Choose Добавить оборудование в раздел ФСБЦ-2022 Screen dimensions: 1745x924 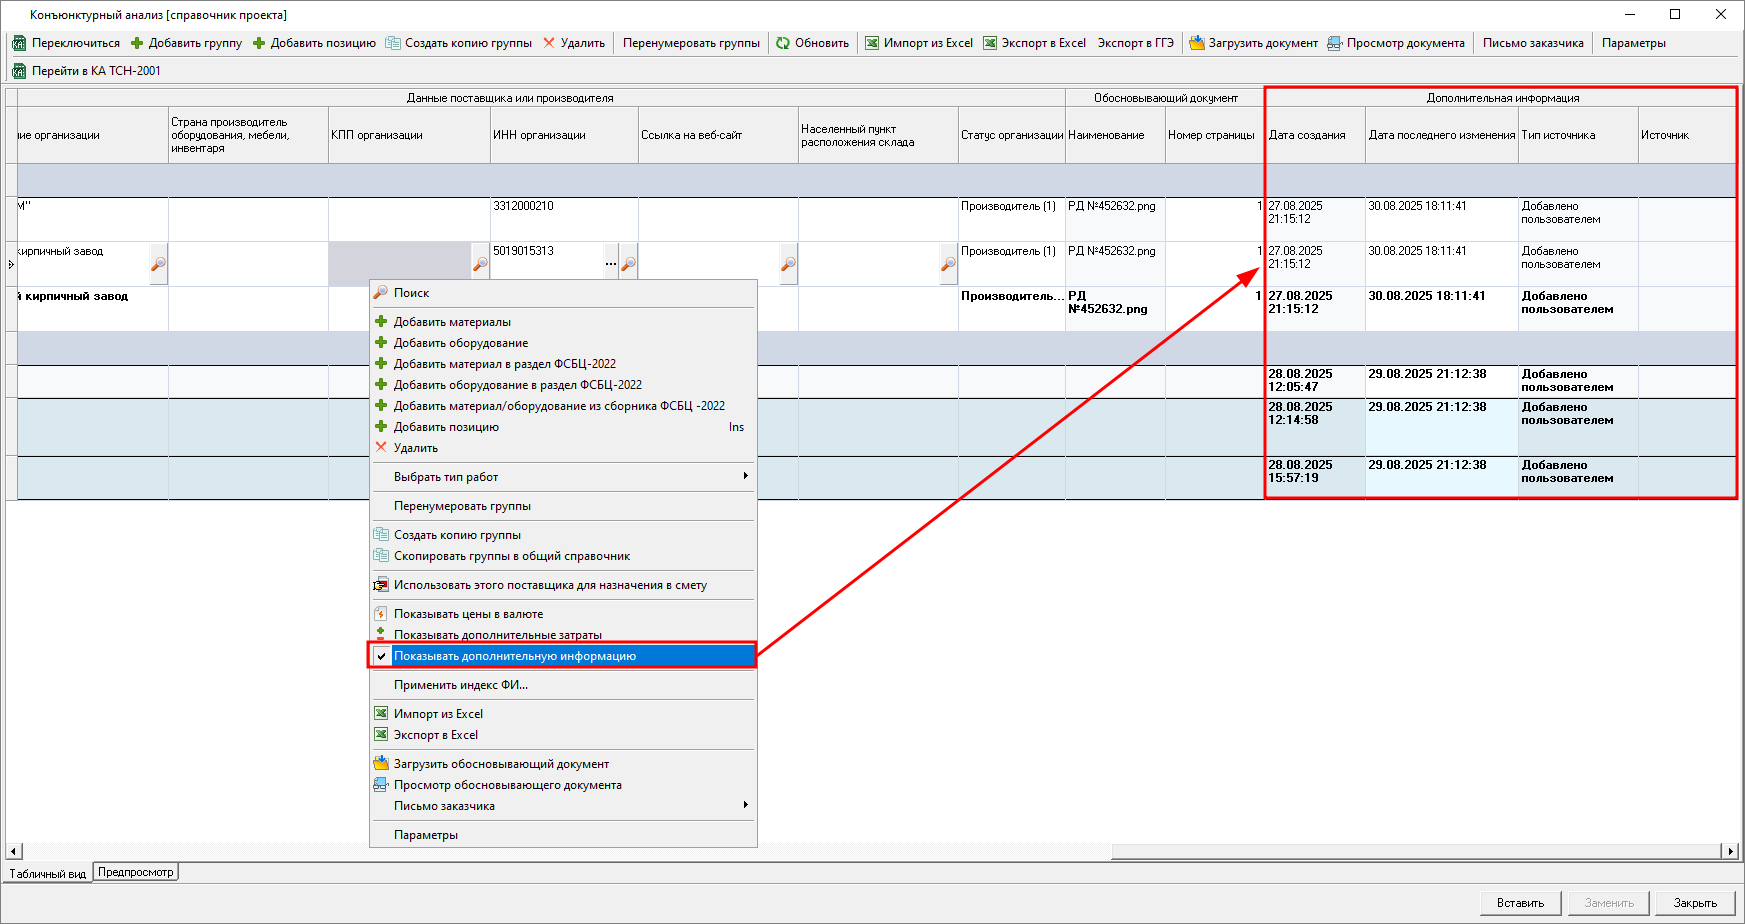pyautogui.click(x=563, y=385)
